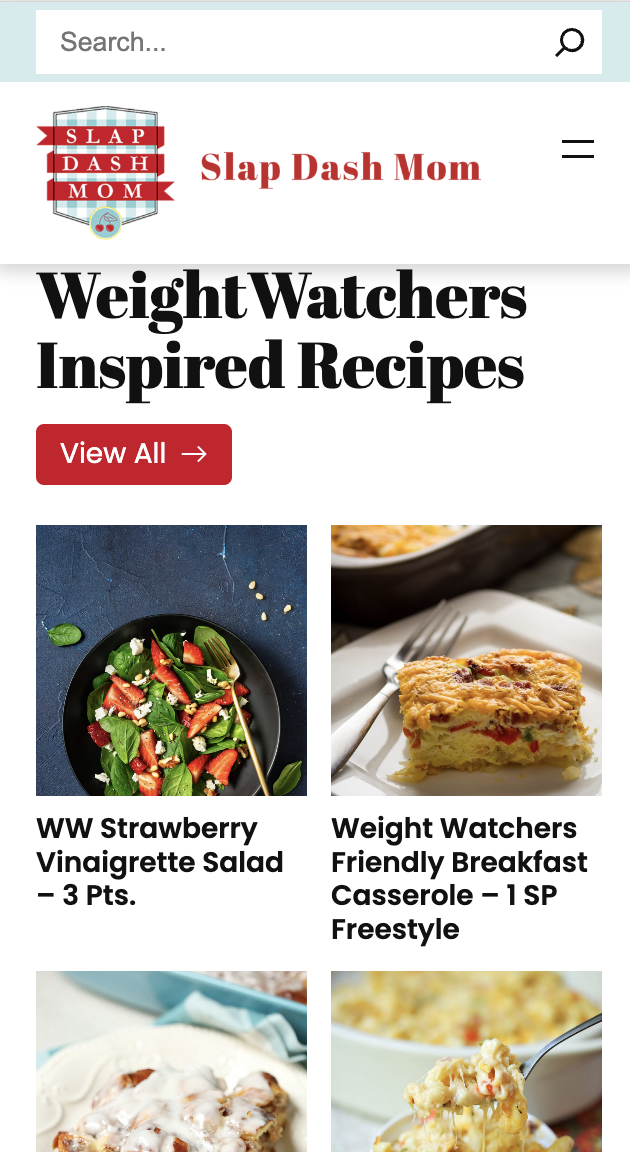Viewport: 630px width, 1152px height.
Task: Open the hamburger navigation menu
Action: [578, 148]
